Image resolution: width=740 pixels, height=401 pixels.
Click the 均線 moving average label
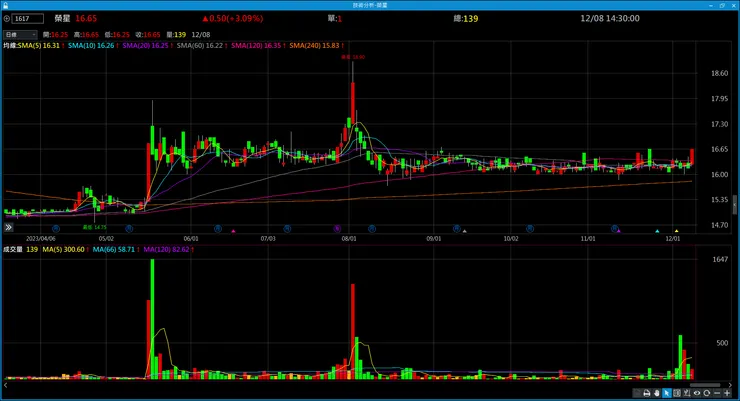(10, 46)
